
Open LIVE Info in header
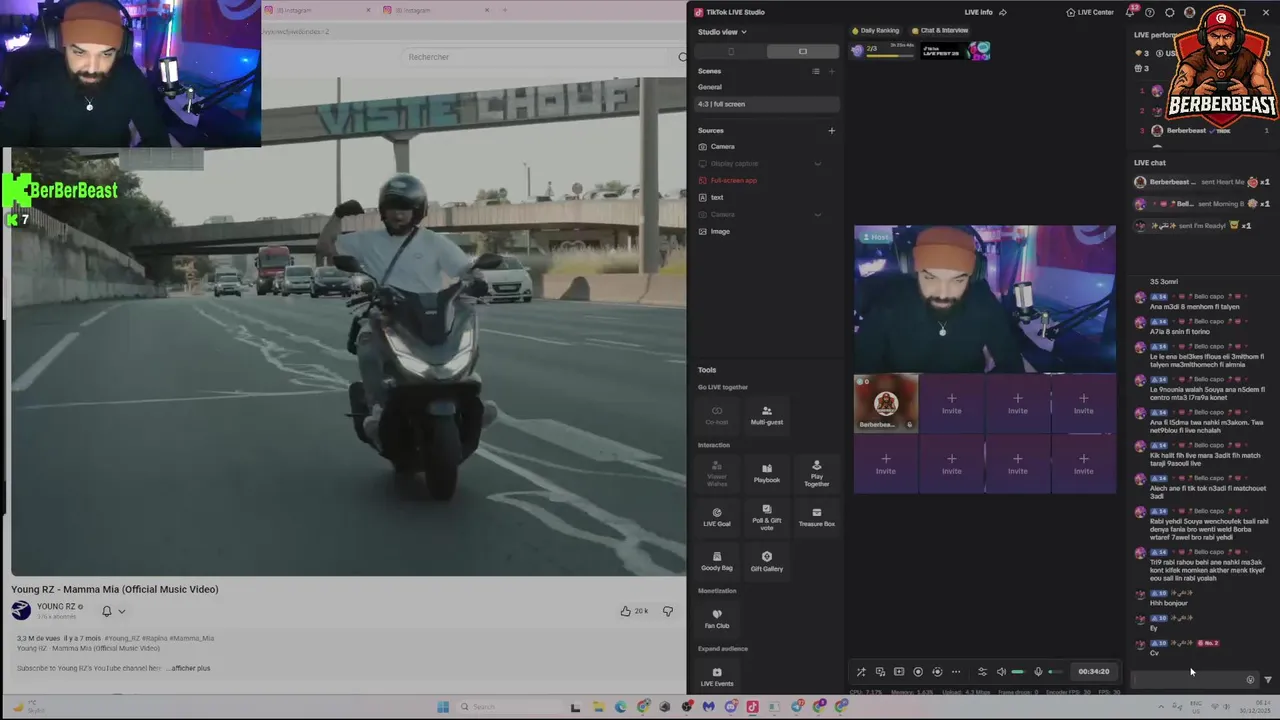click(x=978, y=12)
